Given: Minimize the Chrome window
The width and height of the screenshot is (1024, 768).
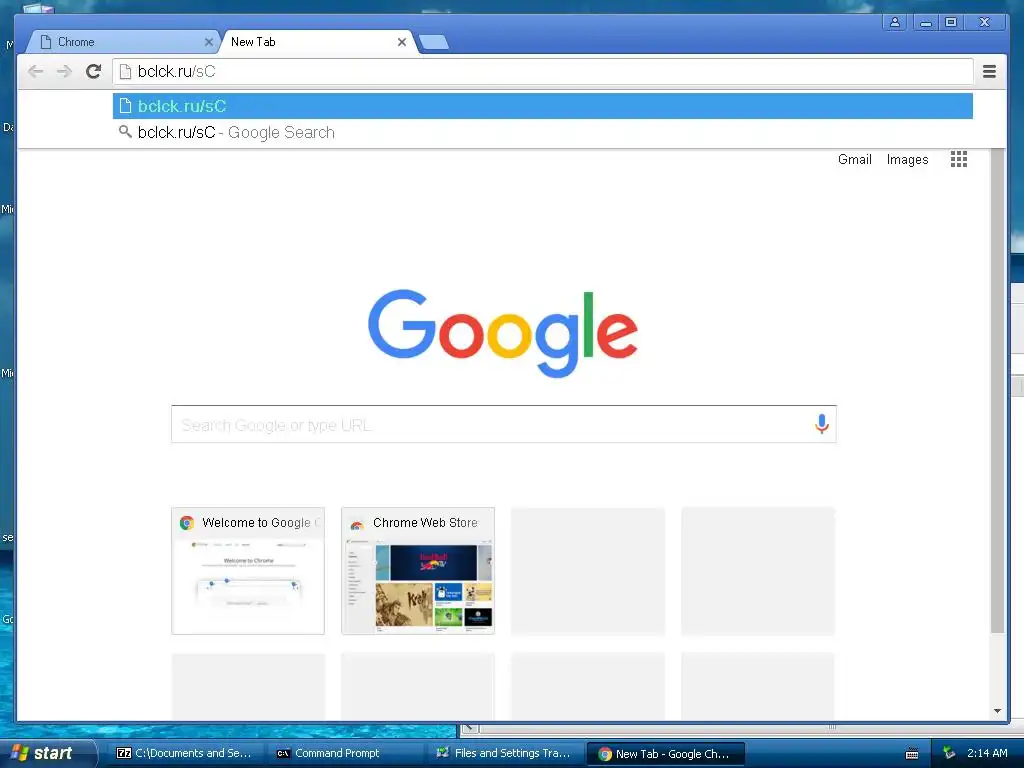Looking at the screenshot, I should point(926,22).
